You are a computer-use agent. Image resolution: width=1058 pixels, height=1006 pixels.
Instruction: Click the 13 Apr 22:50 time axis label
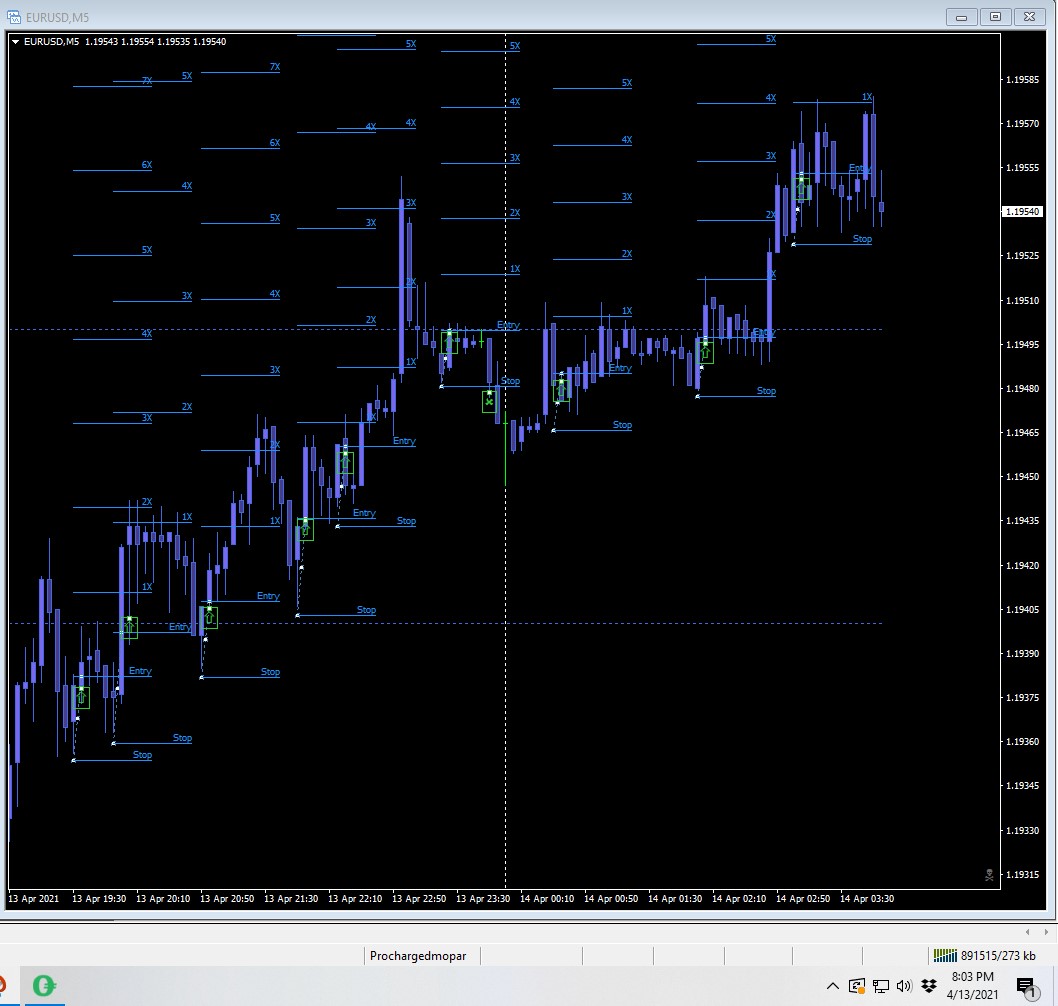pos(419,899)
